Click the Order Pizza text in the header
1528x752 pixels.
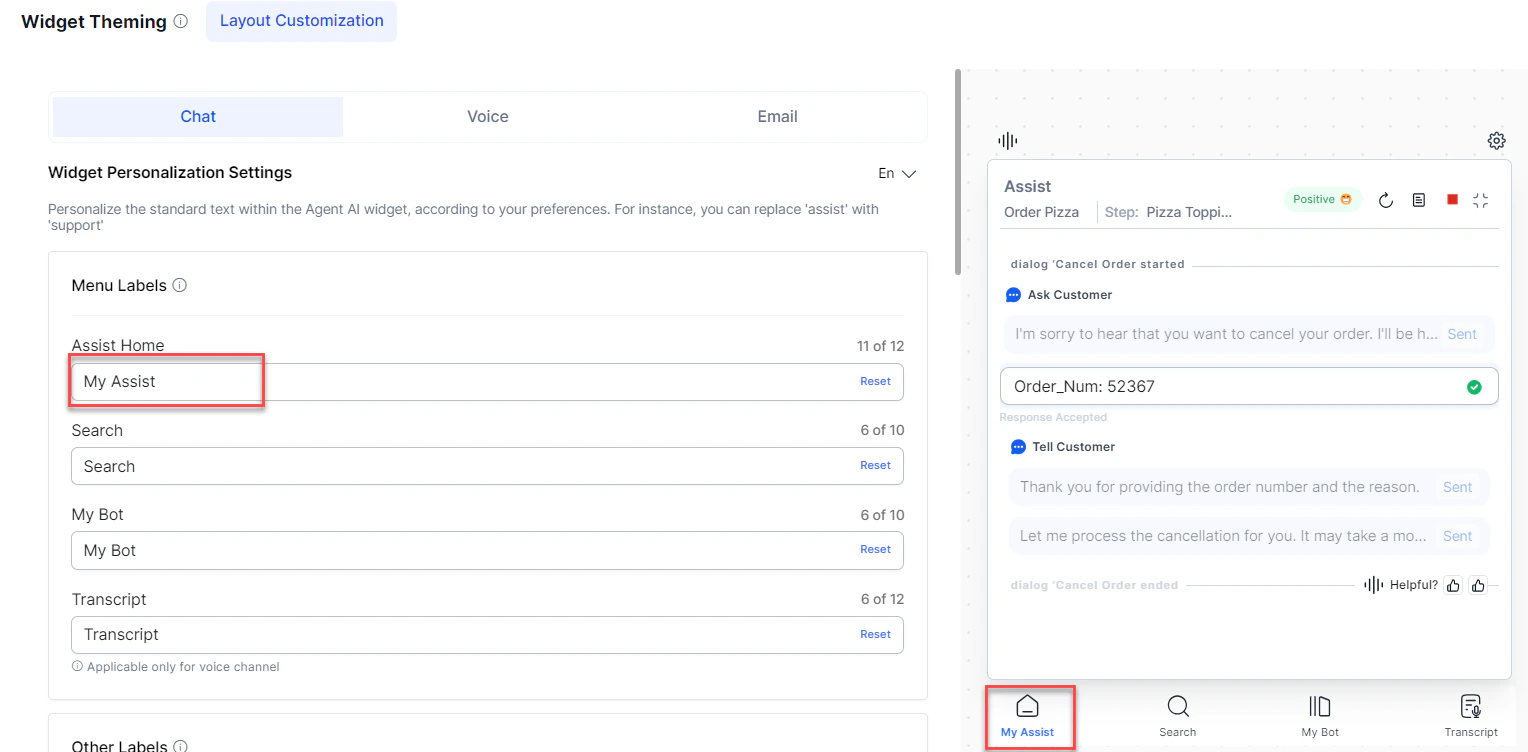1041,212
